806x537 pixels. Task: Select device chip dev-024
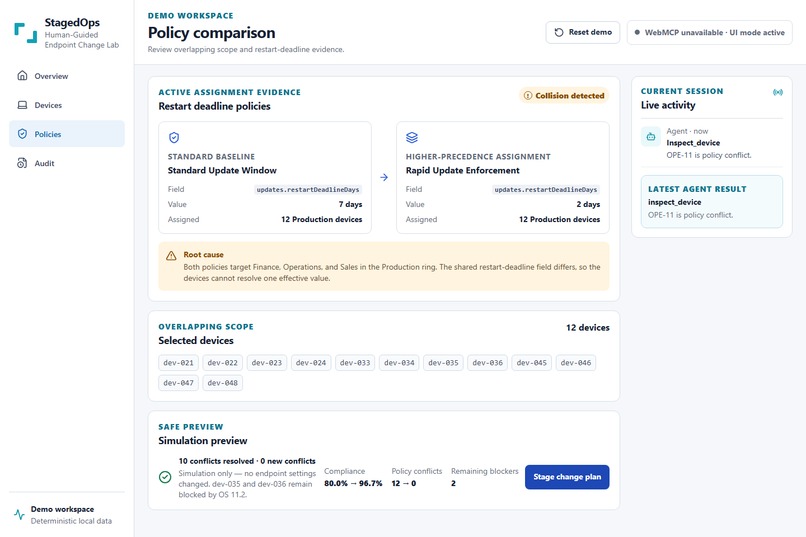tap(311, 363)
